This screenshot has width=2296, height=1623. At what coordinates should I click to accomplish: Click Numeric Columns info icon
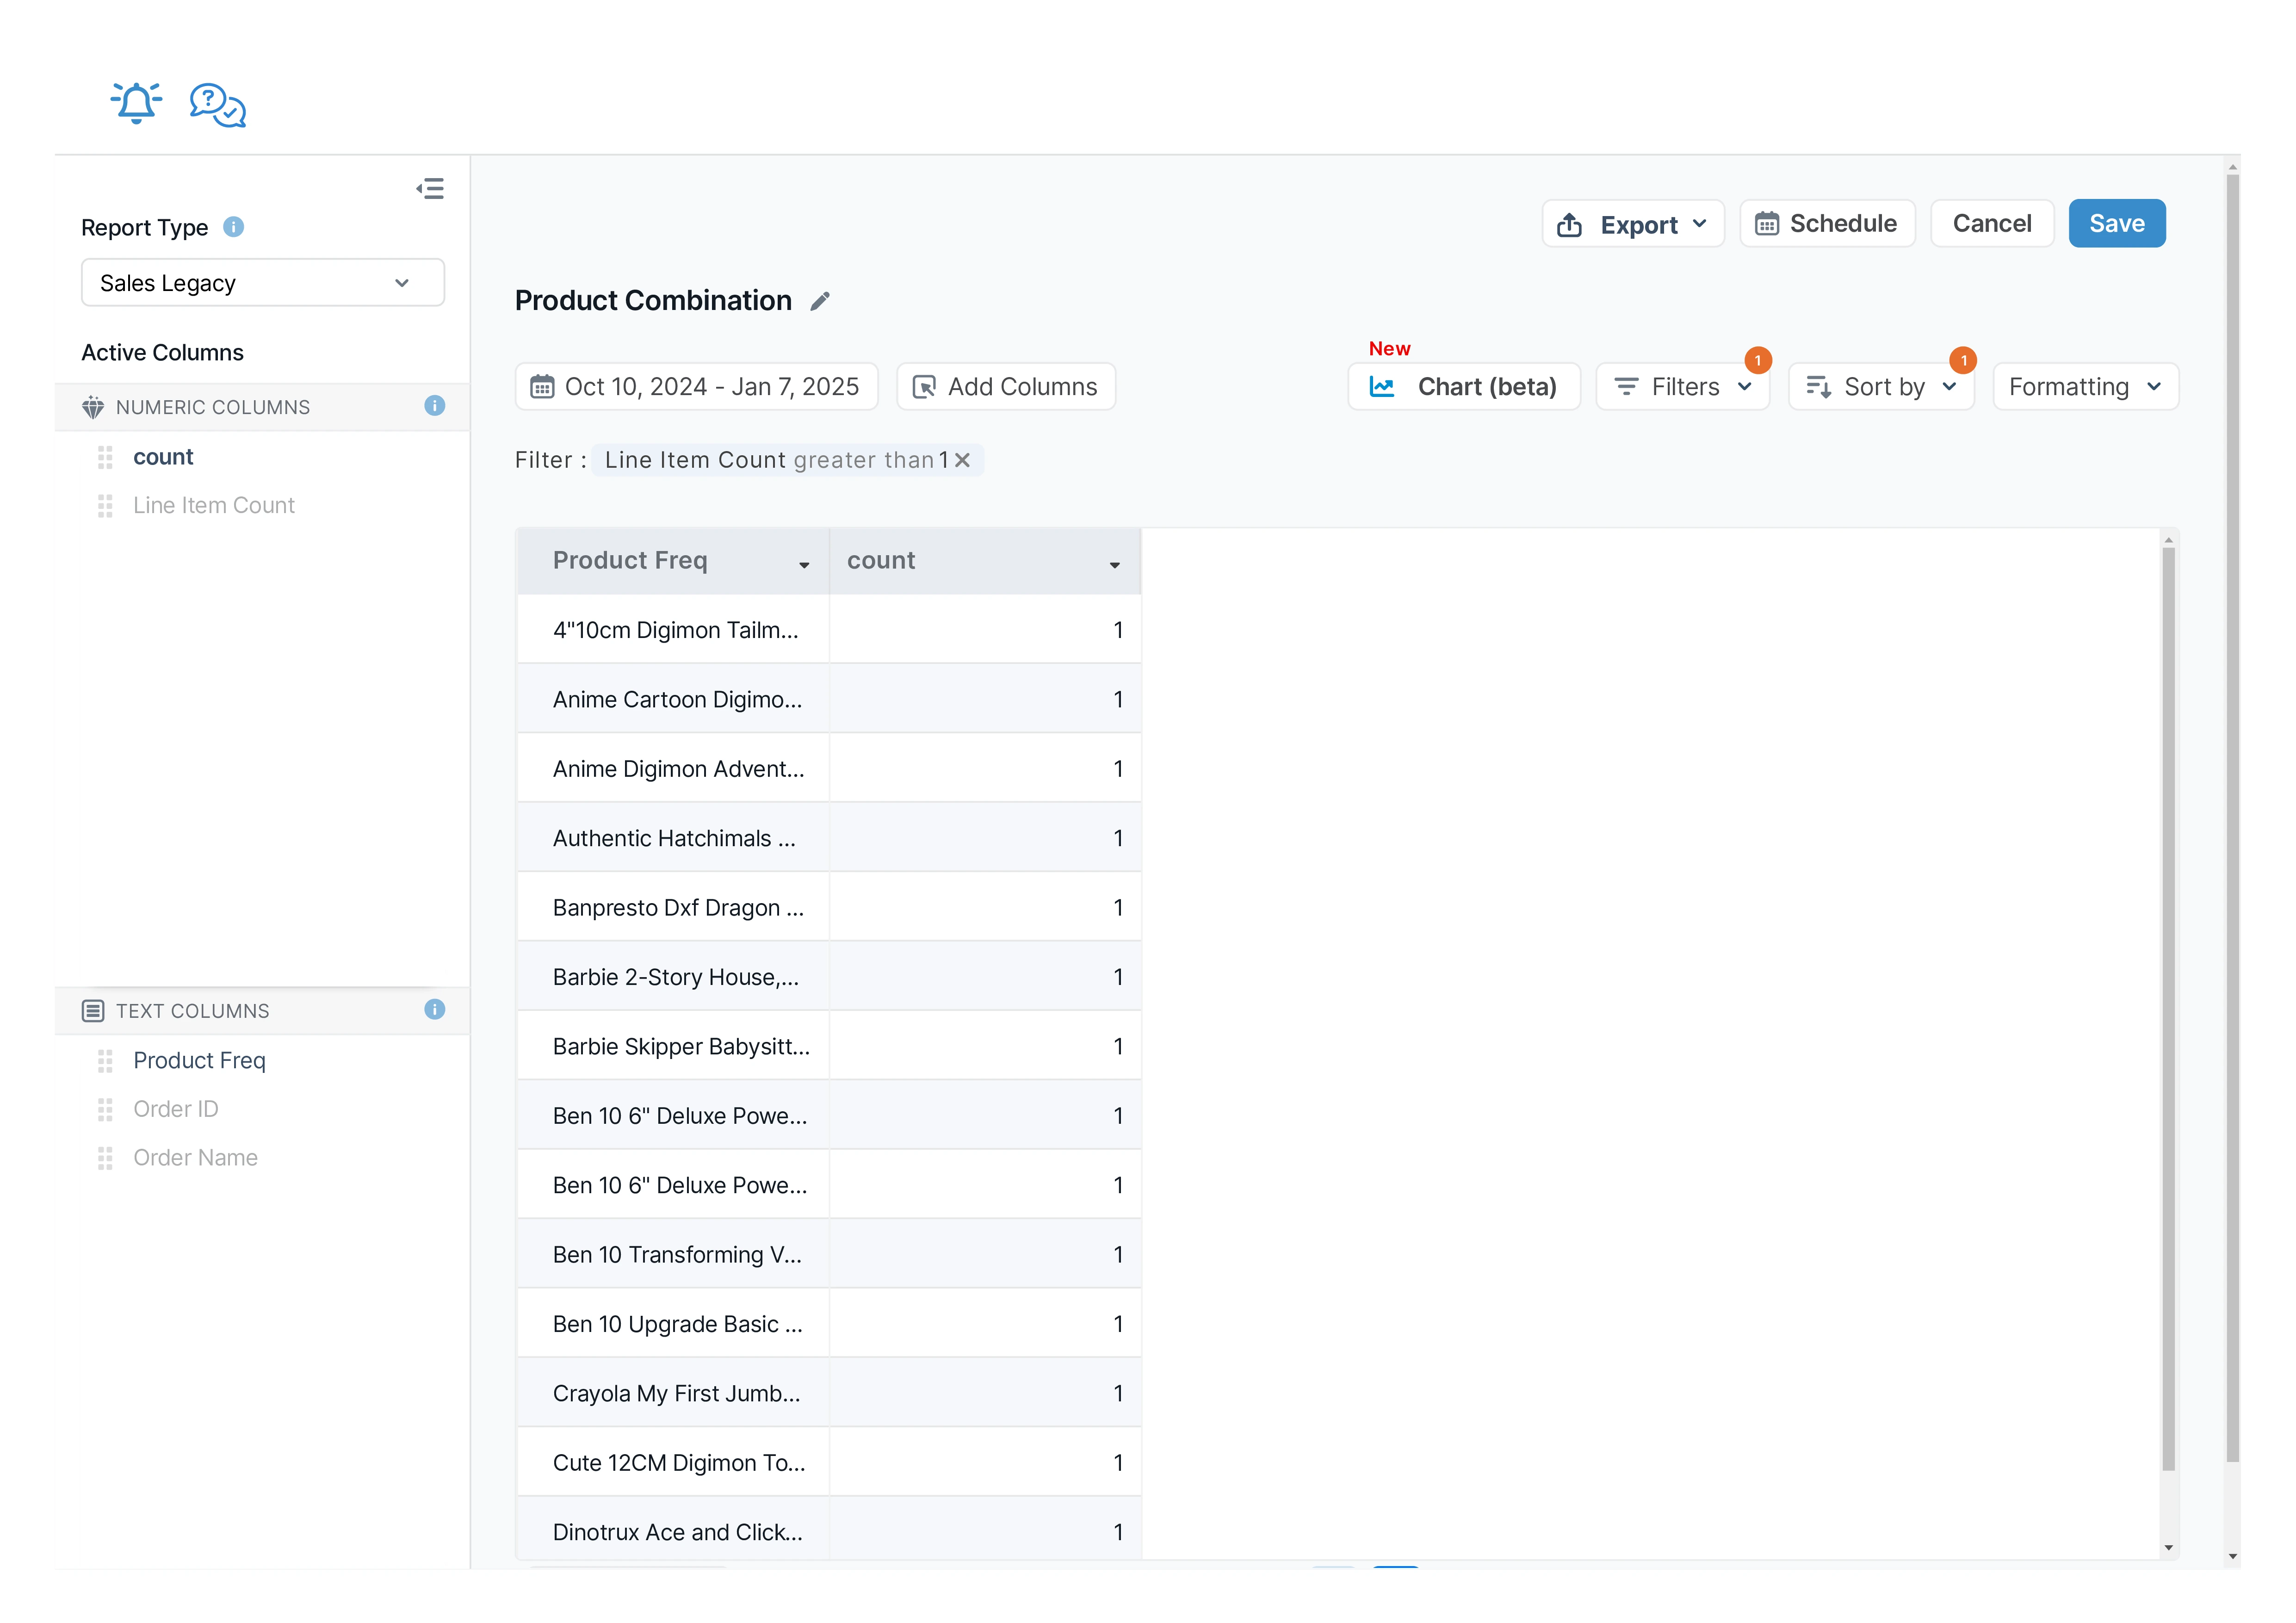pos(434,406)
